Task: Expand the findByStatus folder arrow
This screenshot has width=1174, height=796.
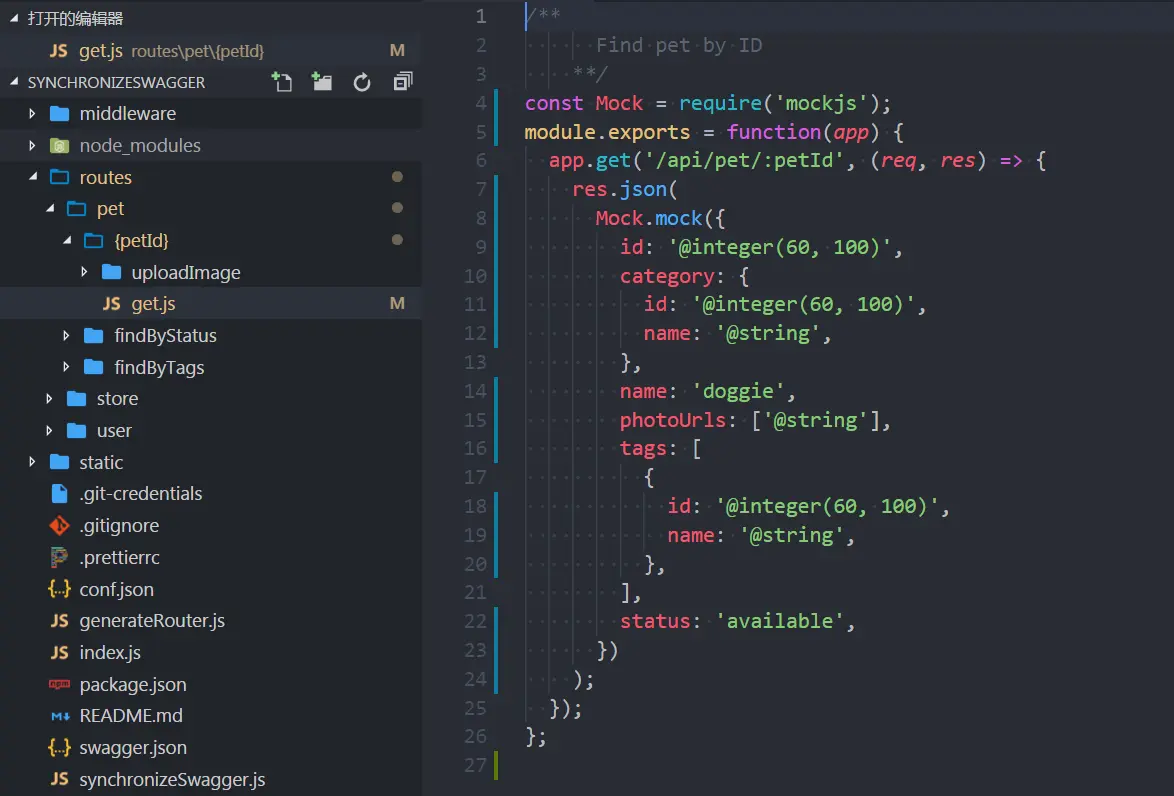Action: point(67,335)
